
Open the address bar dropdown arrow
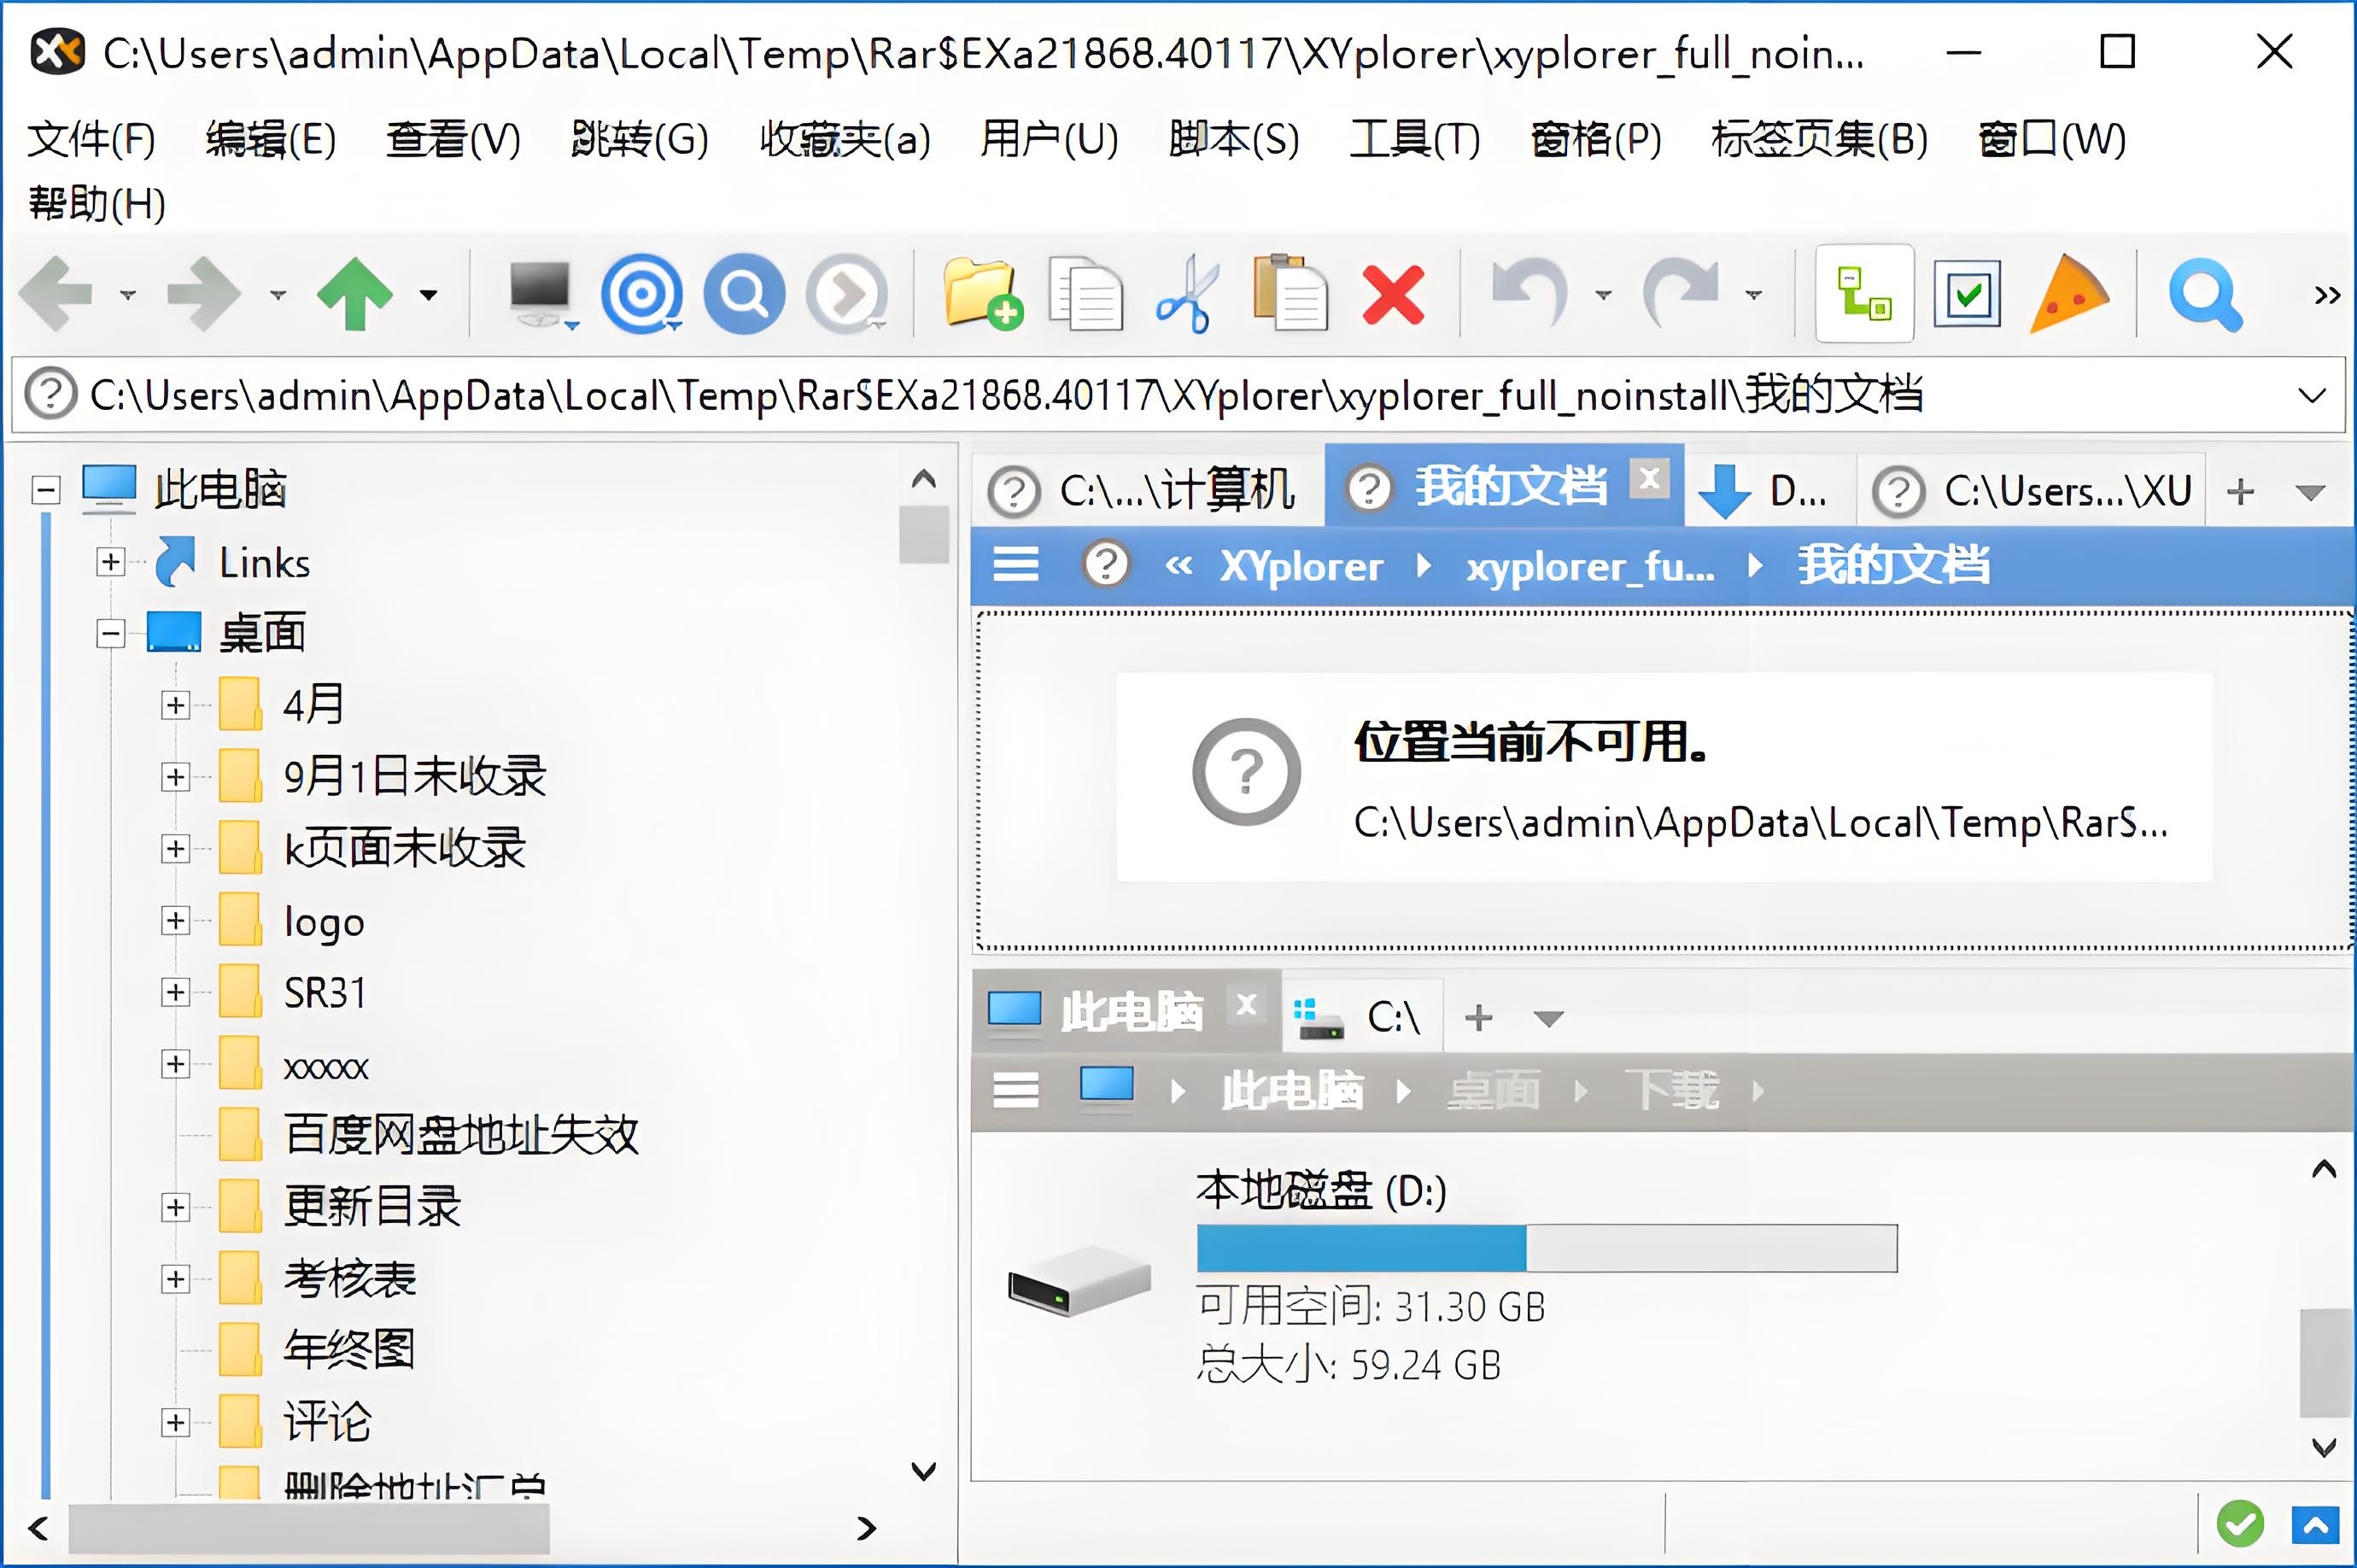[x=2312, y=395]
